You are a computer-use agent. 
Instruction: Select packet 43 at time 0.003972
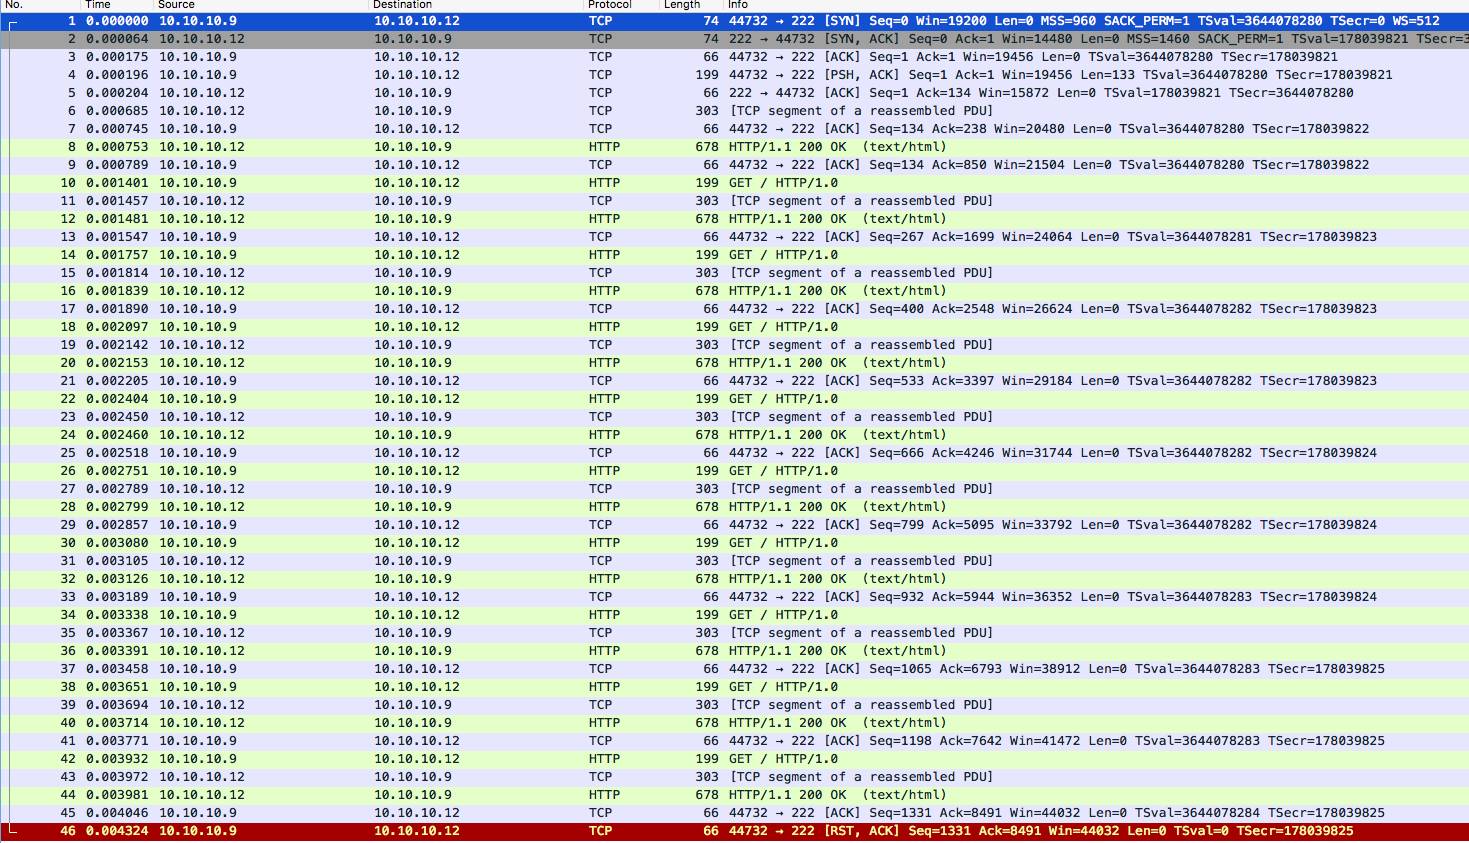click(x=734, y=777)
